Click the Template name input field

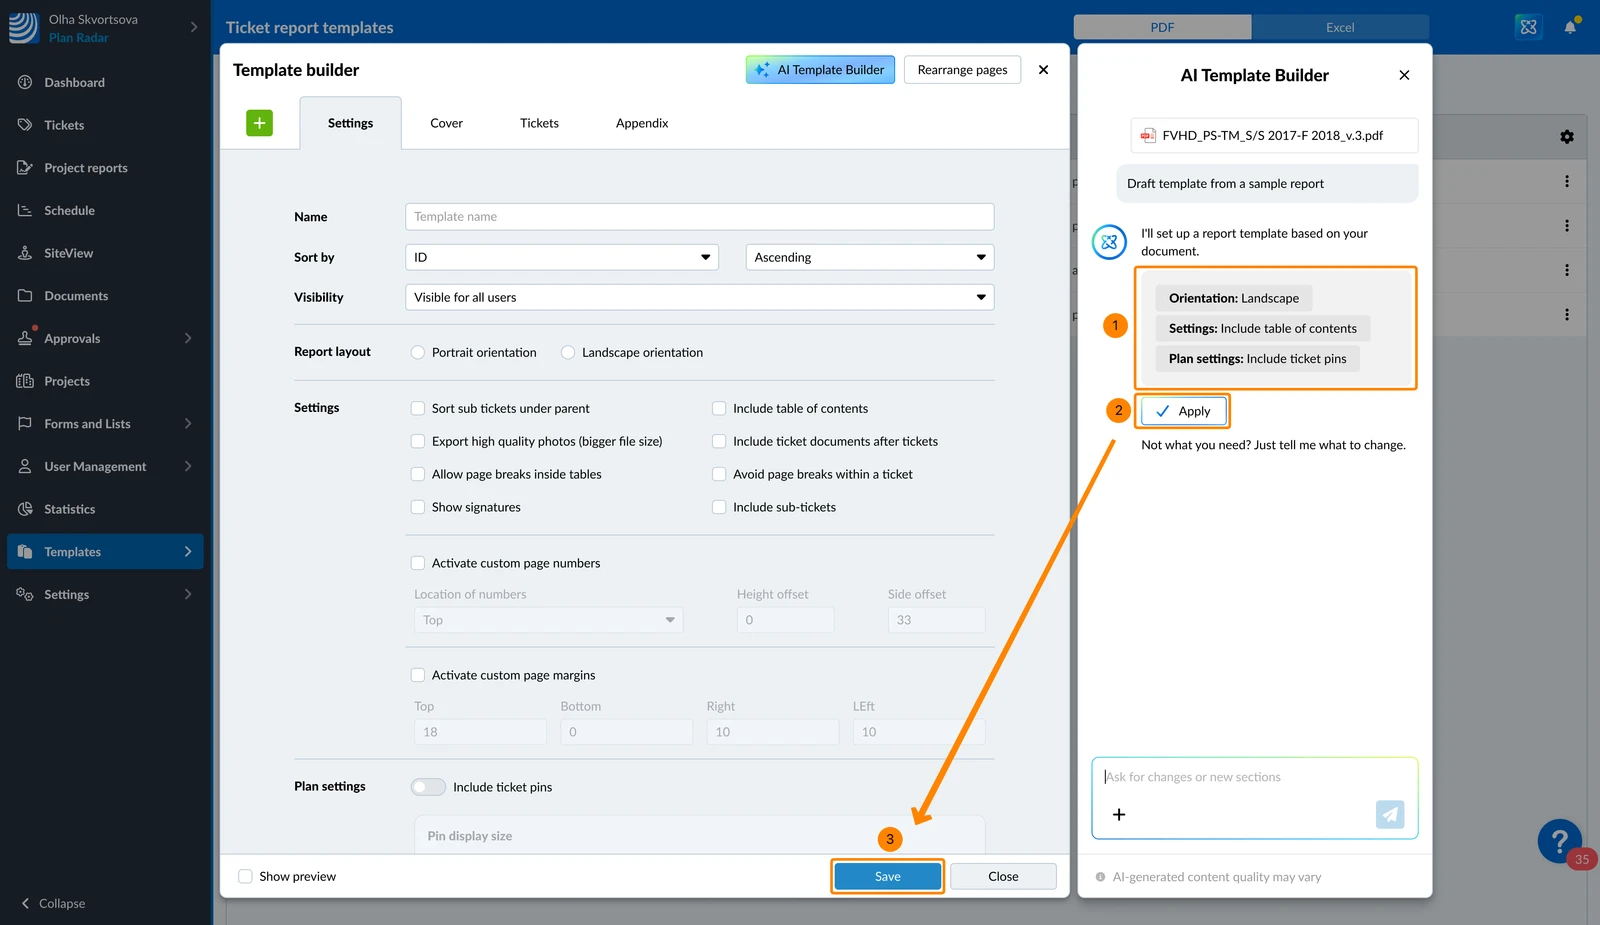click(699, 216)
